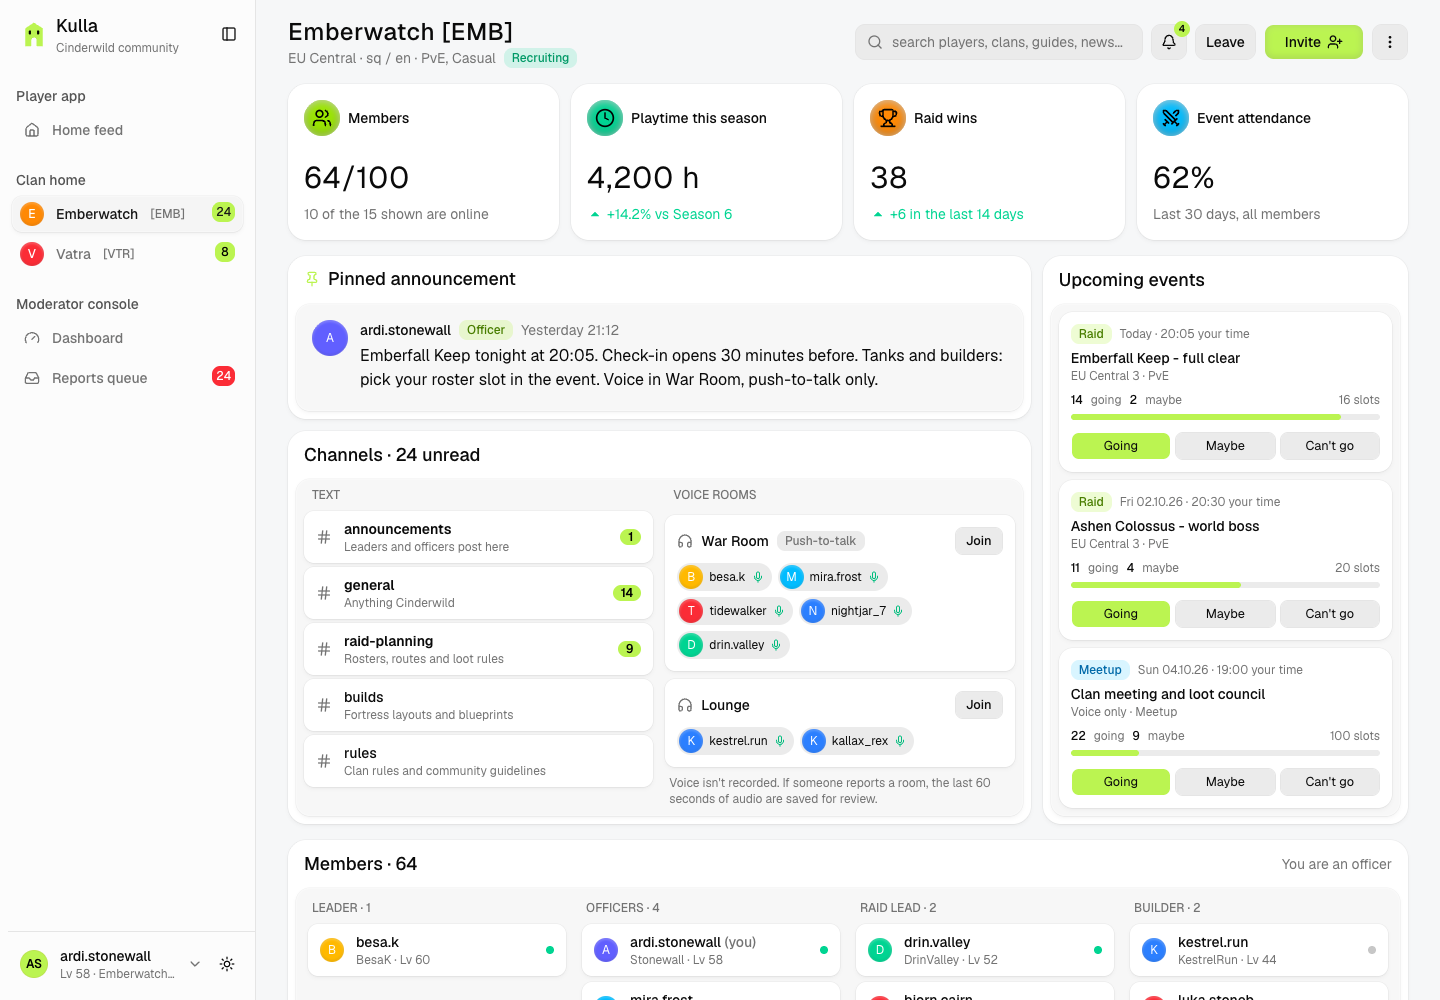Join the Lounge voice room
This screenshot has width=1440, height=1000.
[x=978, y=705]
